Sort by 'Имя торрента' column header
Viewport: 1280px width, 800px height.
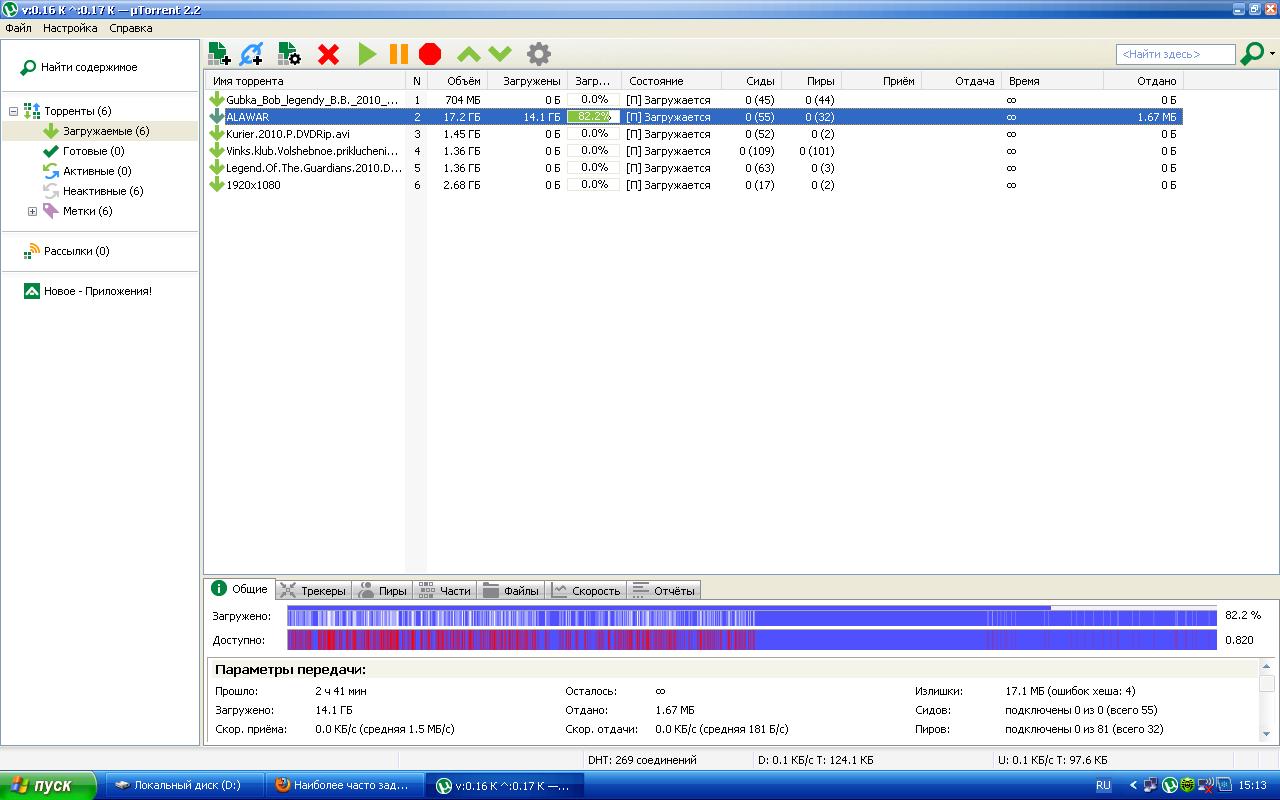tap(305, 81)
